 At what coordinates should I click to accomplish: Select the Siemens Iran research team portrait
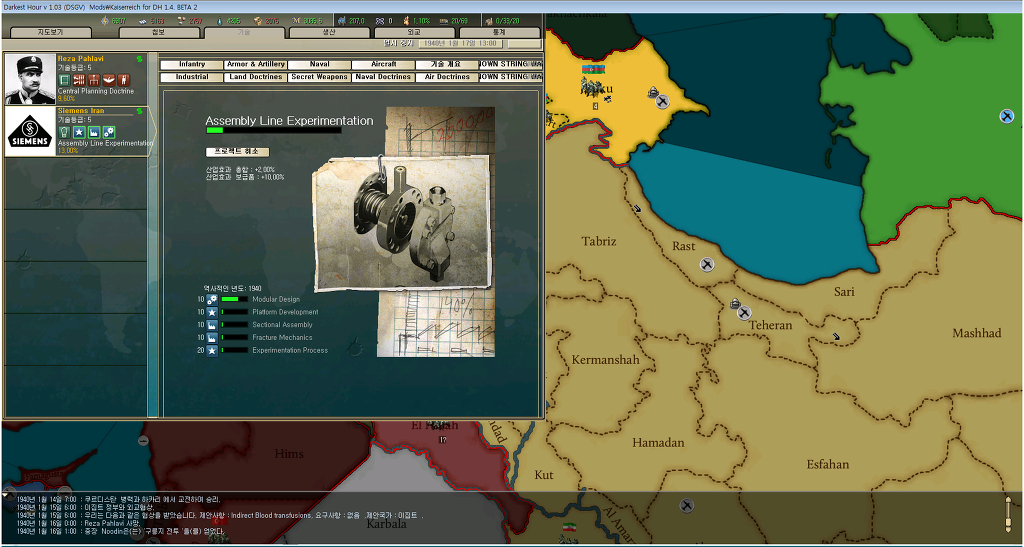(31, 131)
